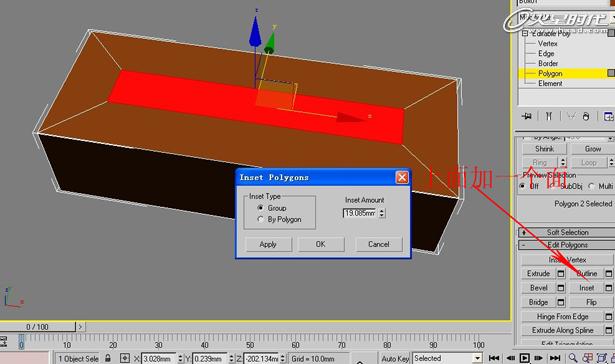Click the Y coordinate field
Screen dimensions: 615x364
click(x=210, y=359)
